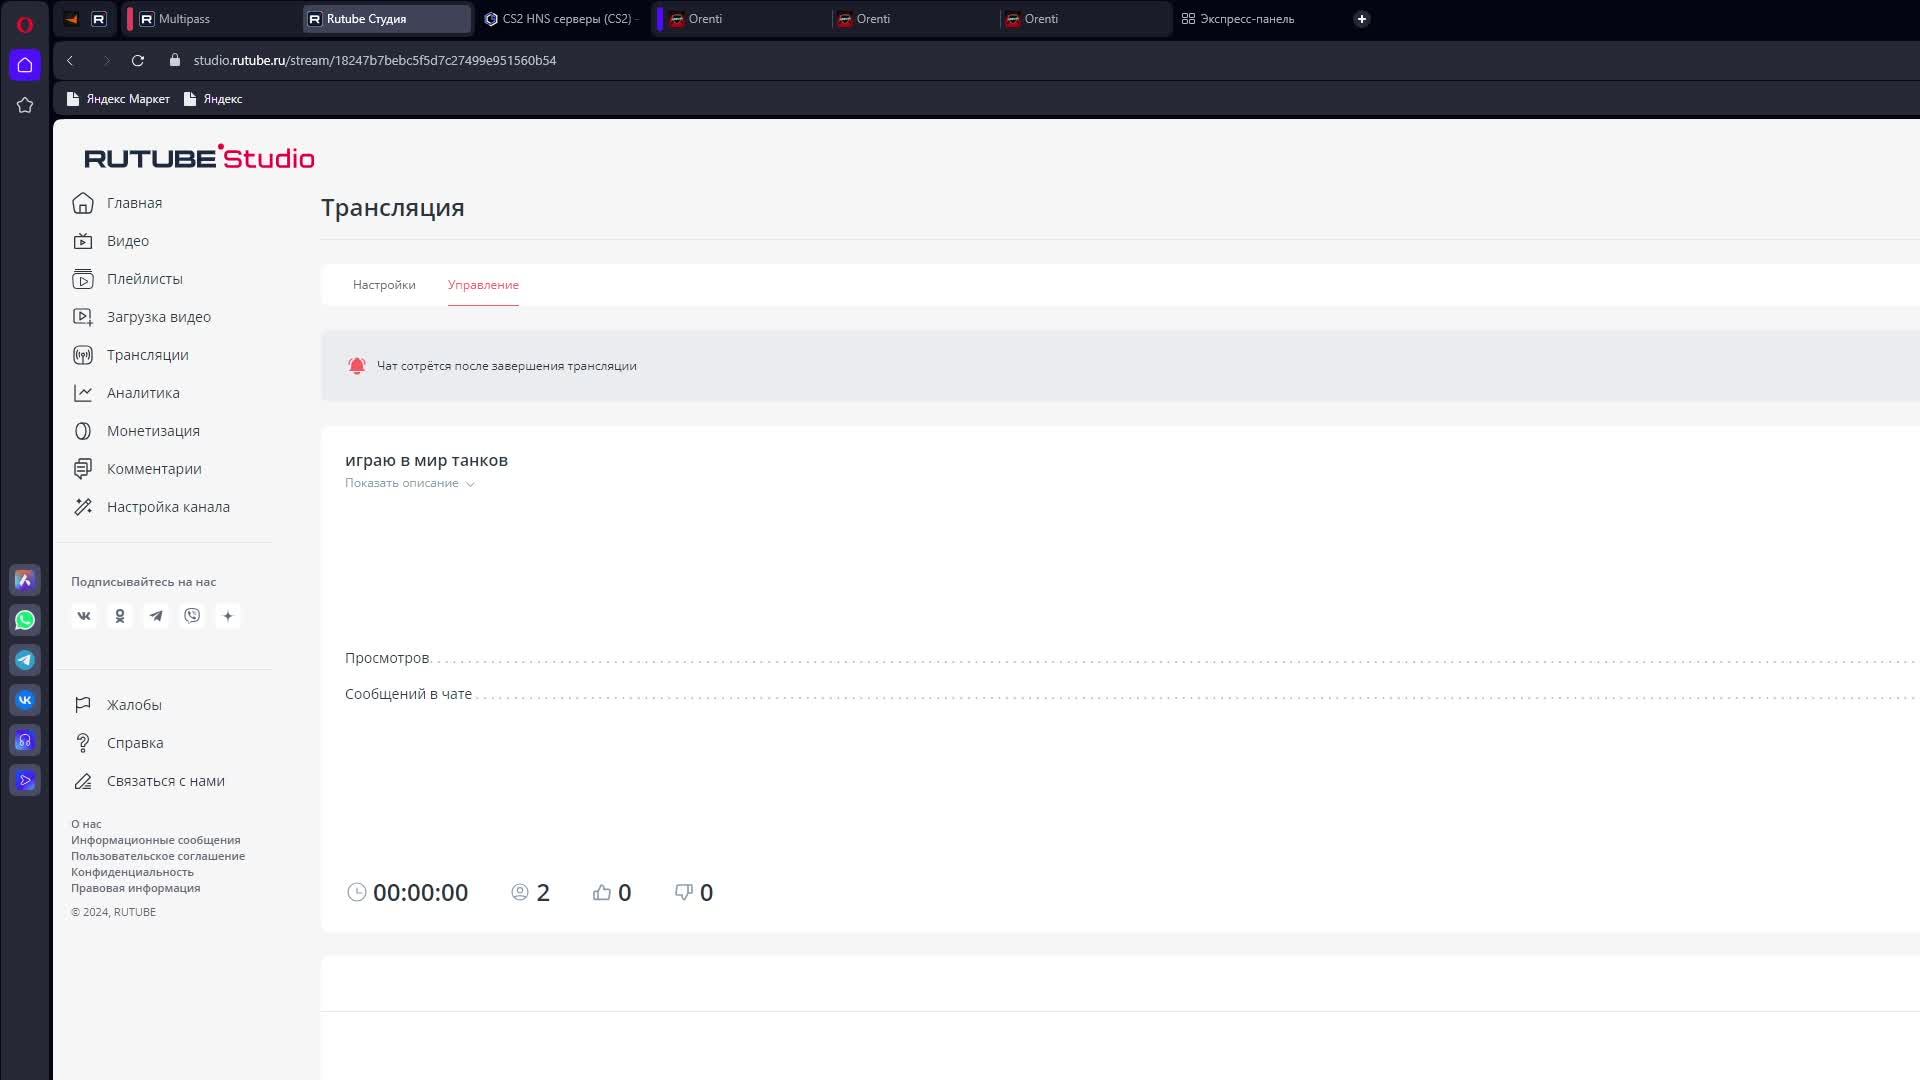Click the 00:00:00 stream timer

[x=420, y=892]
